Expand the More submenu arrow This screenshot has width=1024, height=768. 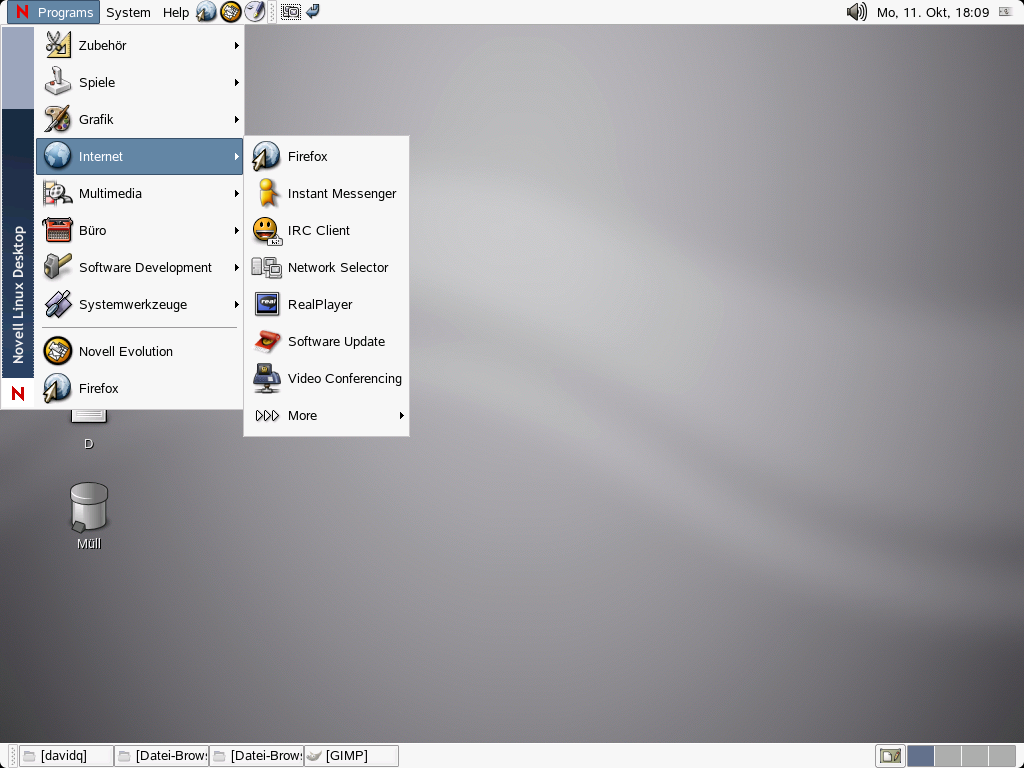pos(402,415)
